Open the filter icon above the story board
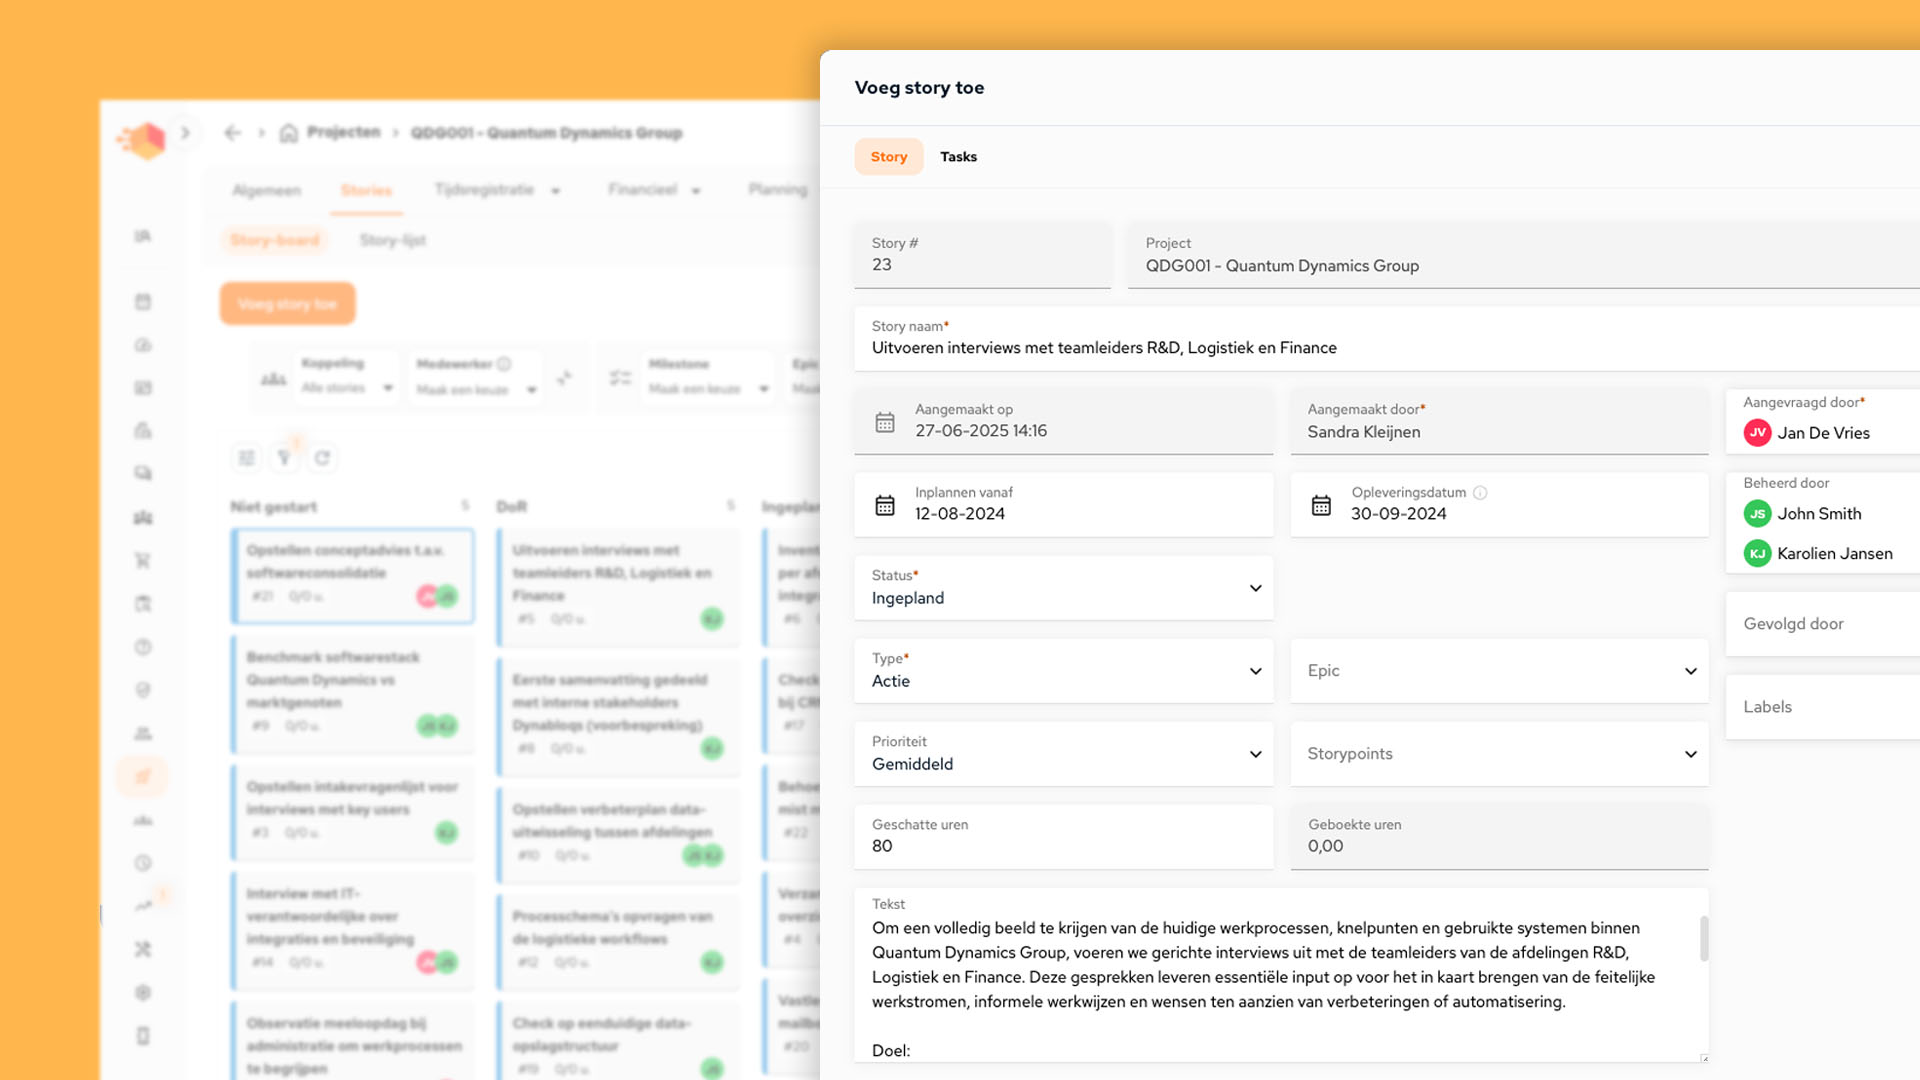Image resolution: width=1920 pixels, height=1080 pixels. [285, 457]
